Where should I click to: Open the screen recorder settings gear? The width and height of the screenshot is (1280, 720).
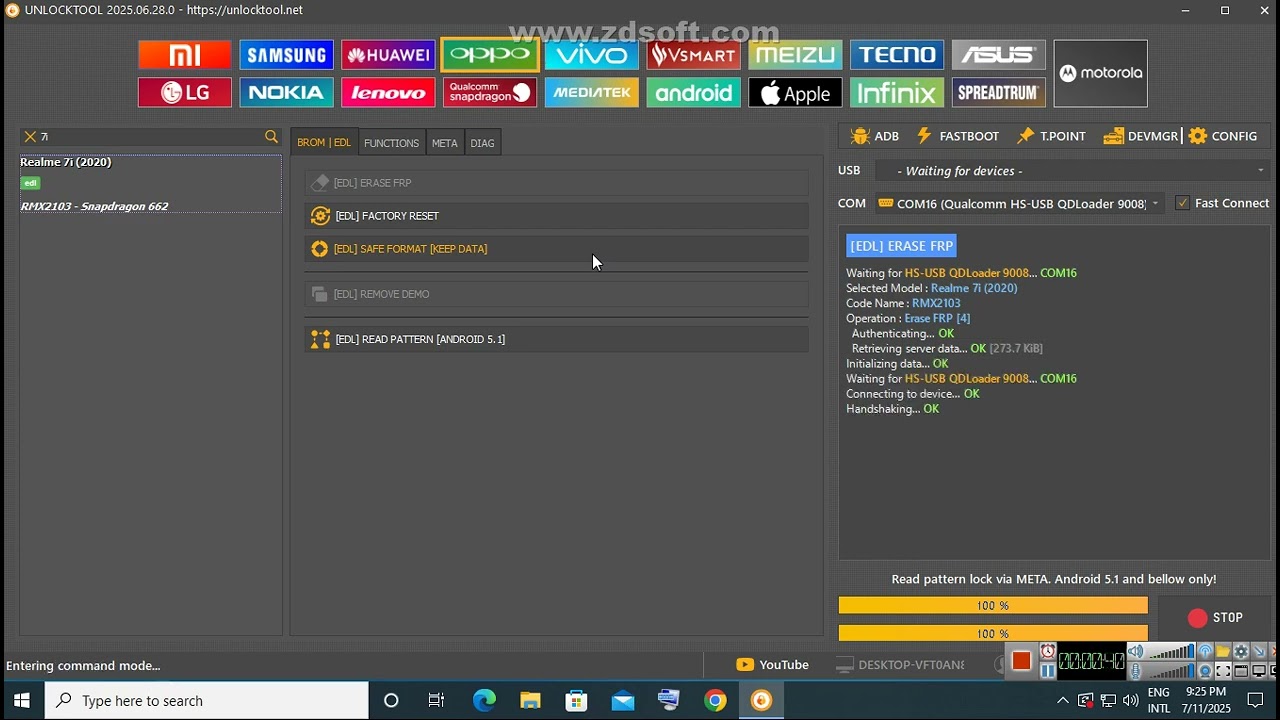1241,652
